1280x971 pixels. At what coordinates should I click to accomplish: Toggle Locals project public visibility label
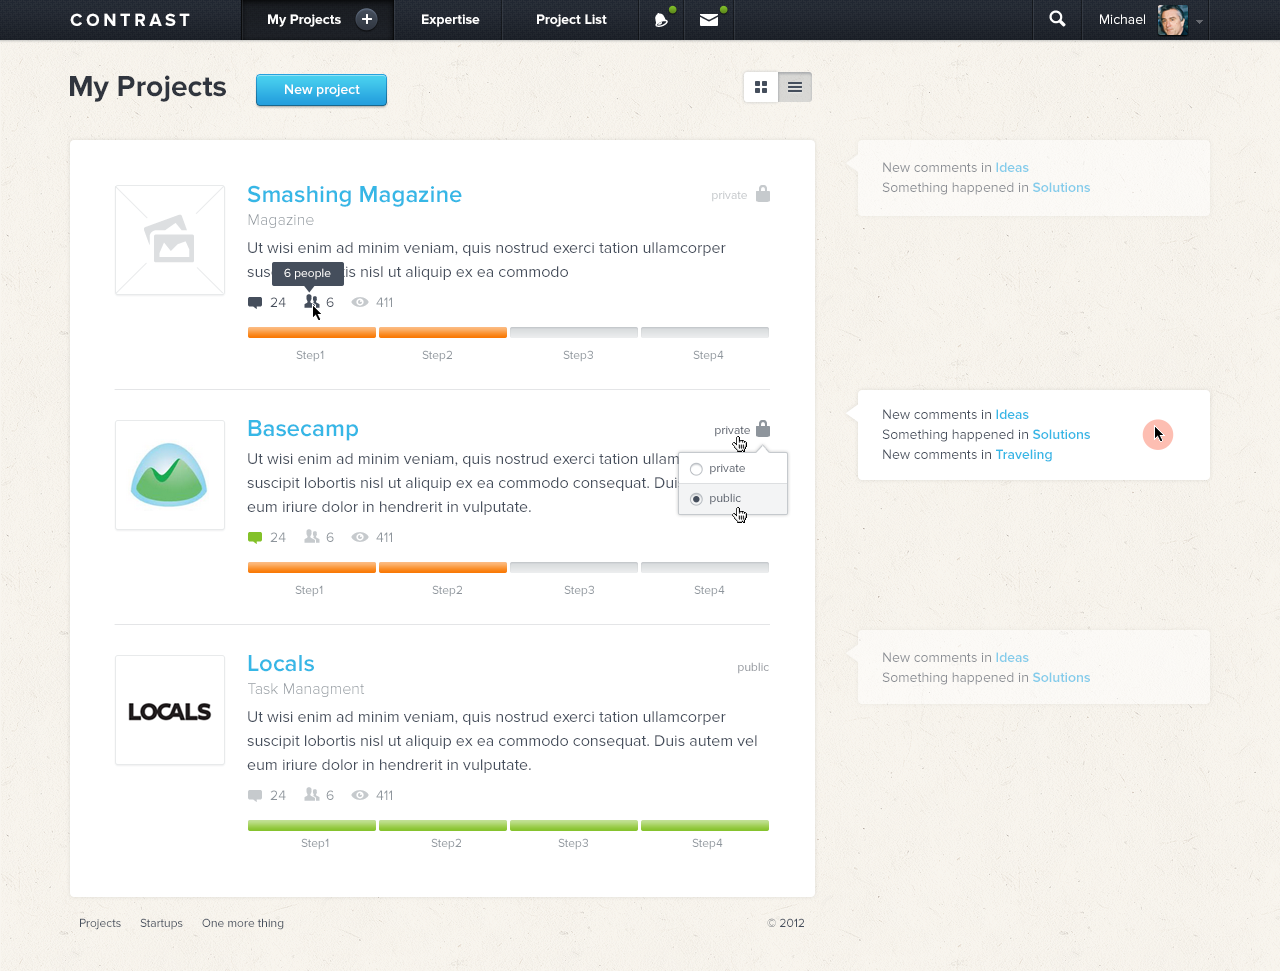(x=752, y=667)
